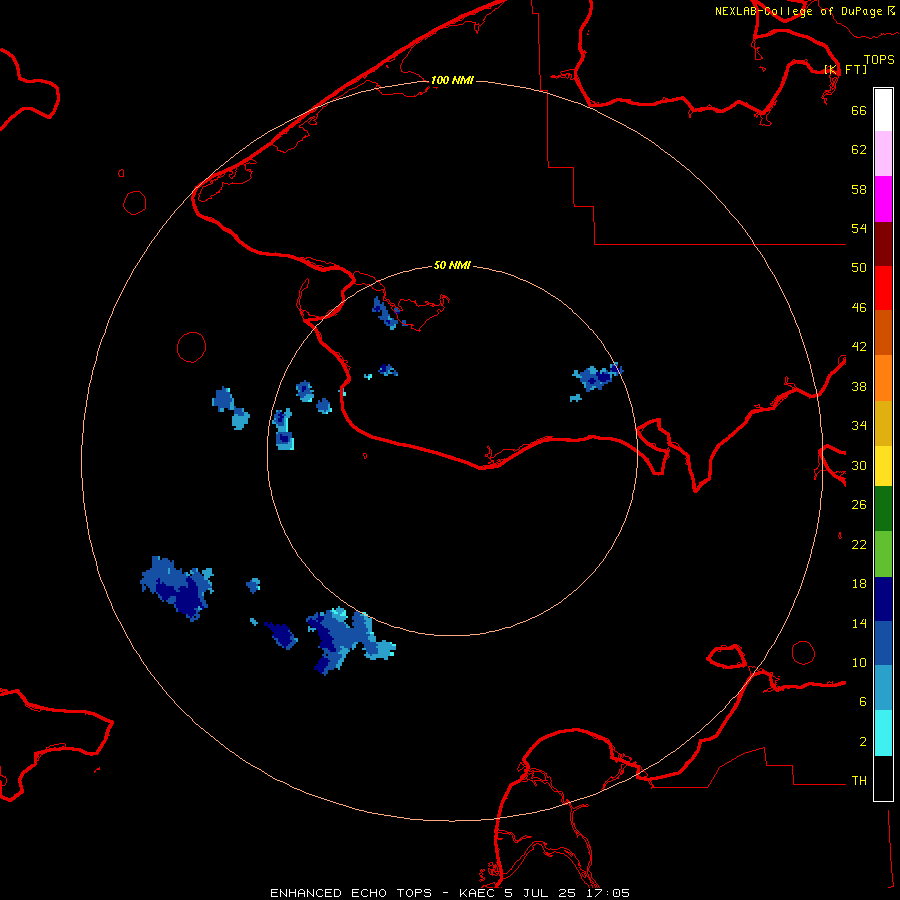Screen dimensions: 900x900
Task: Click the legend value 30
Action: pos(859,465)
